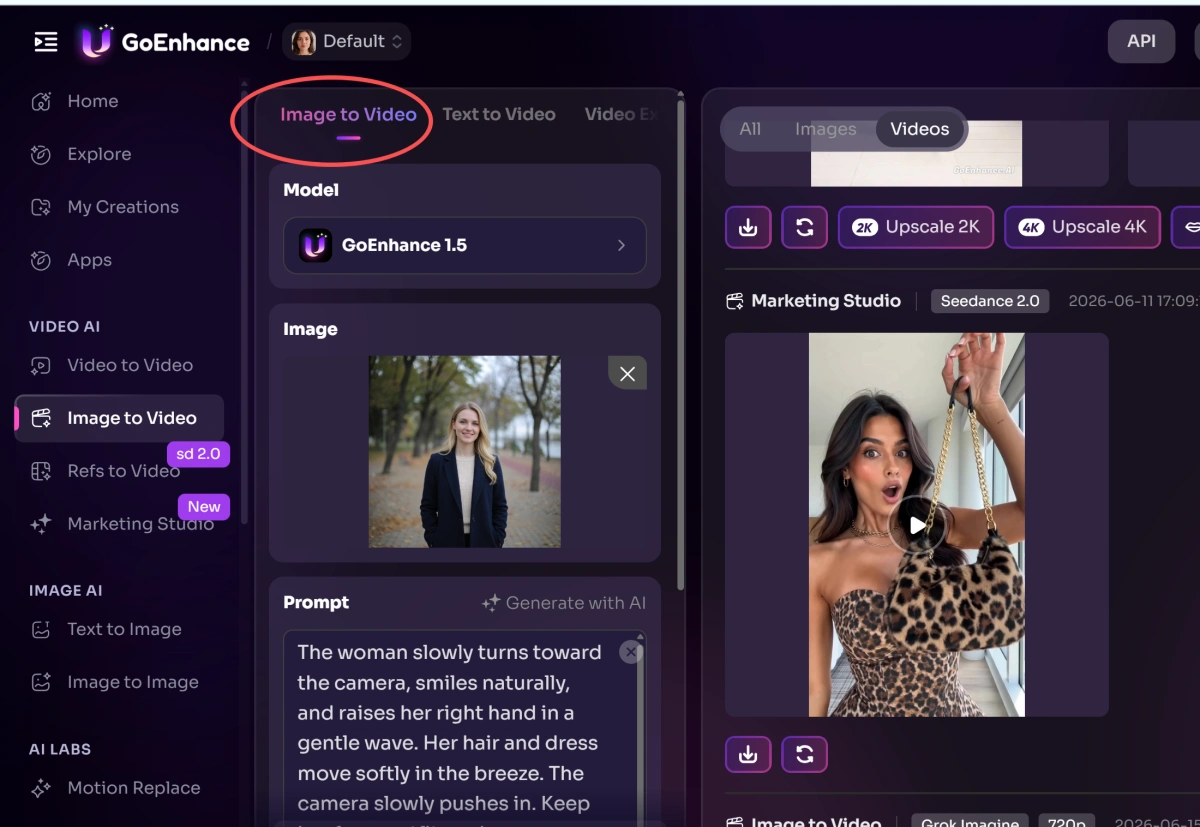The image size is (1200, 827).
Task: Click the chevron on the model selector
Action: tap(621, 245)
